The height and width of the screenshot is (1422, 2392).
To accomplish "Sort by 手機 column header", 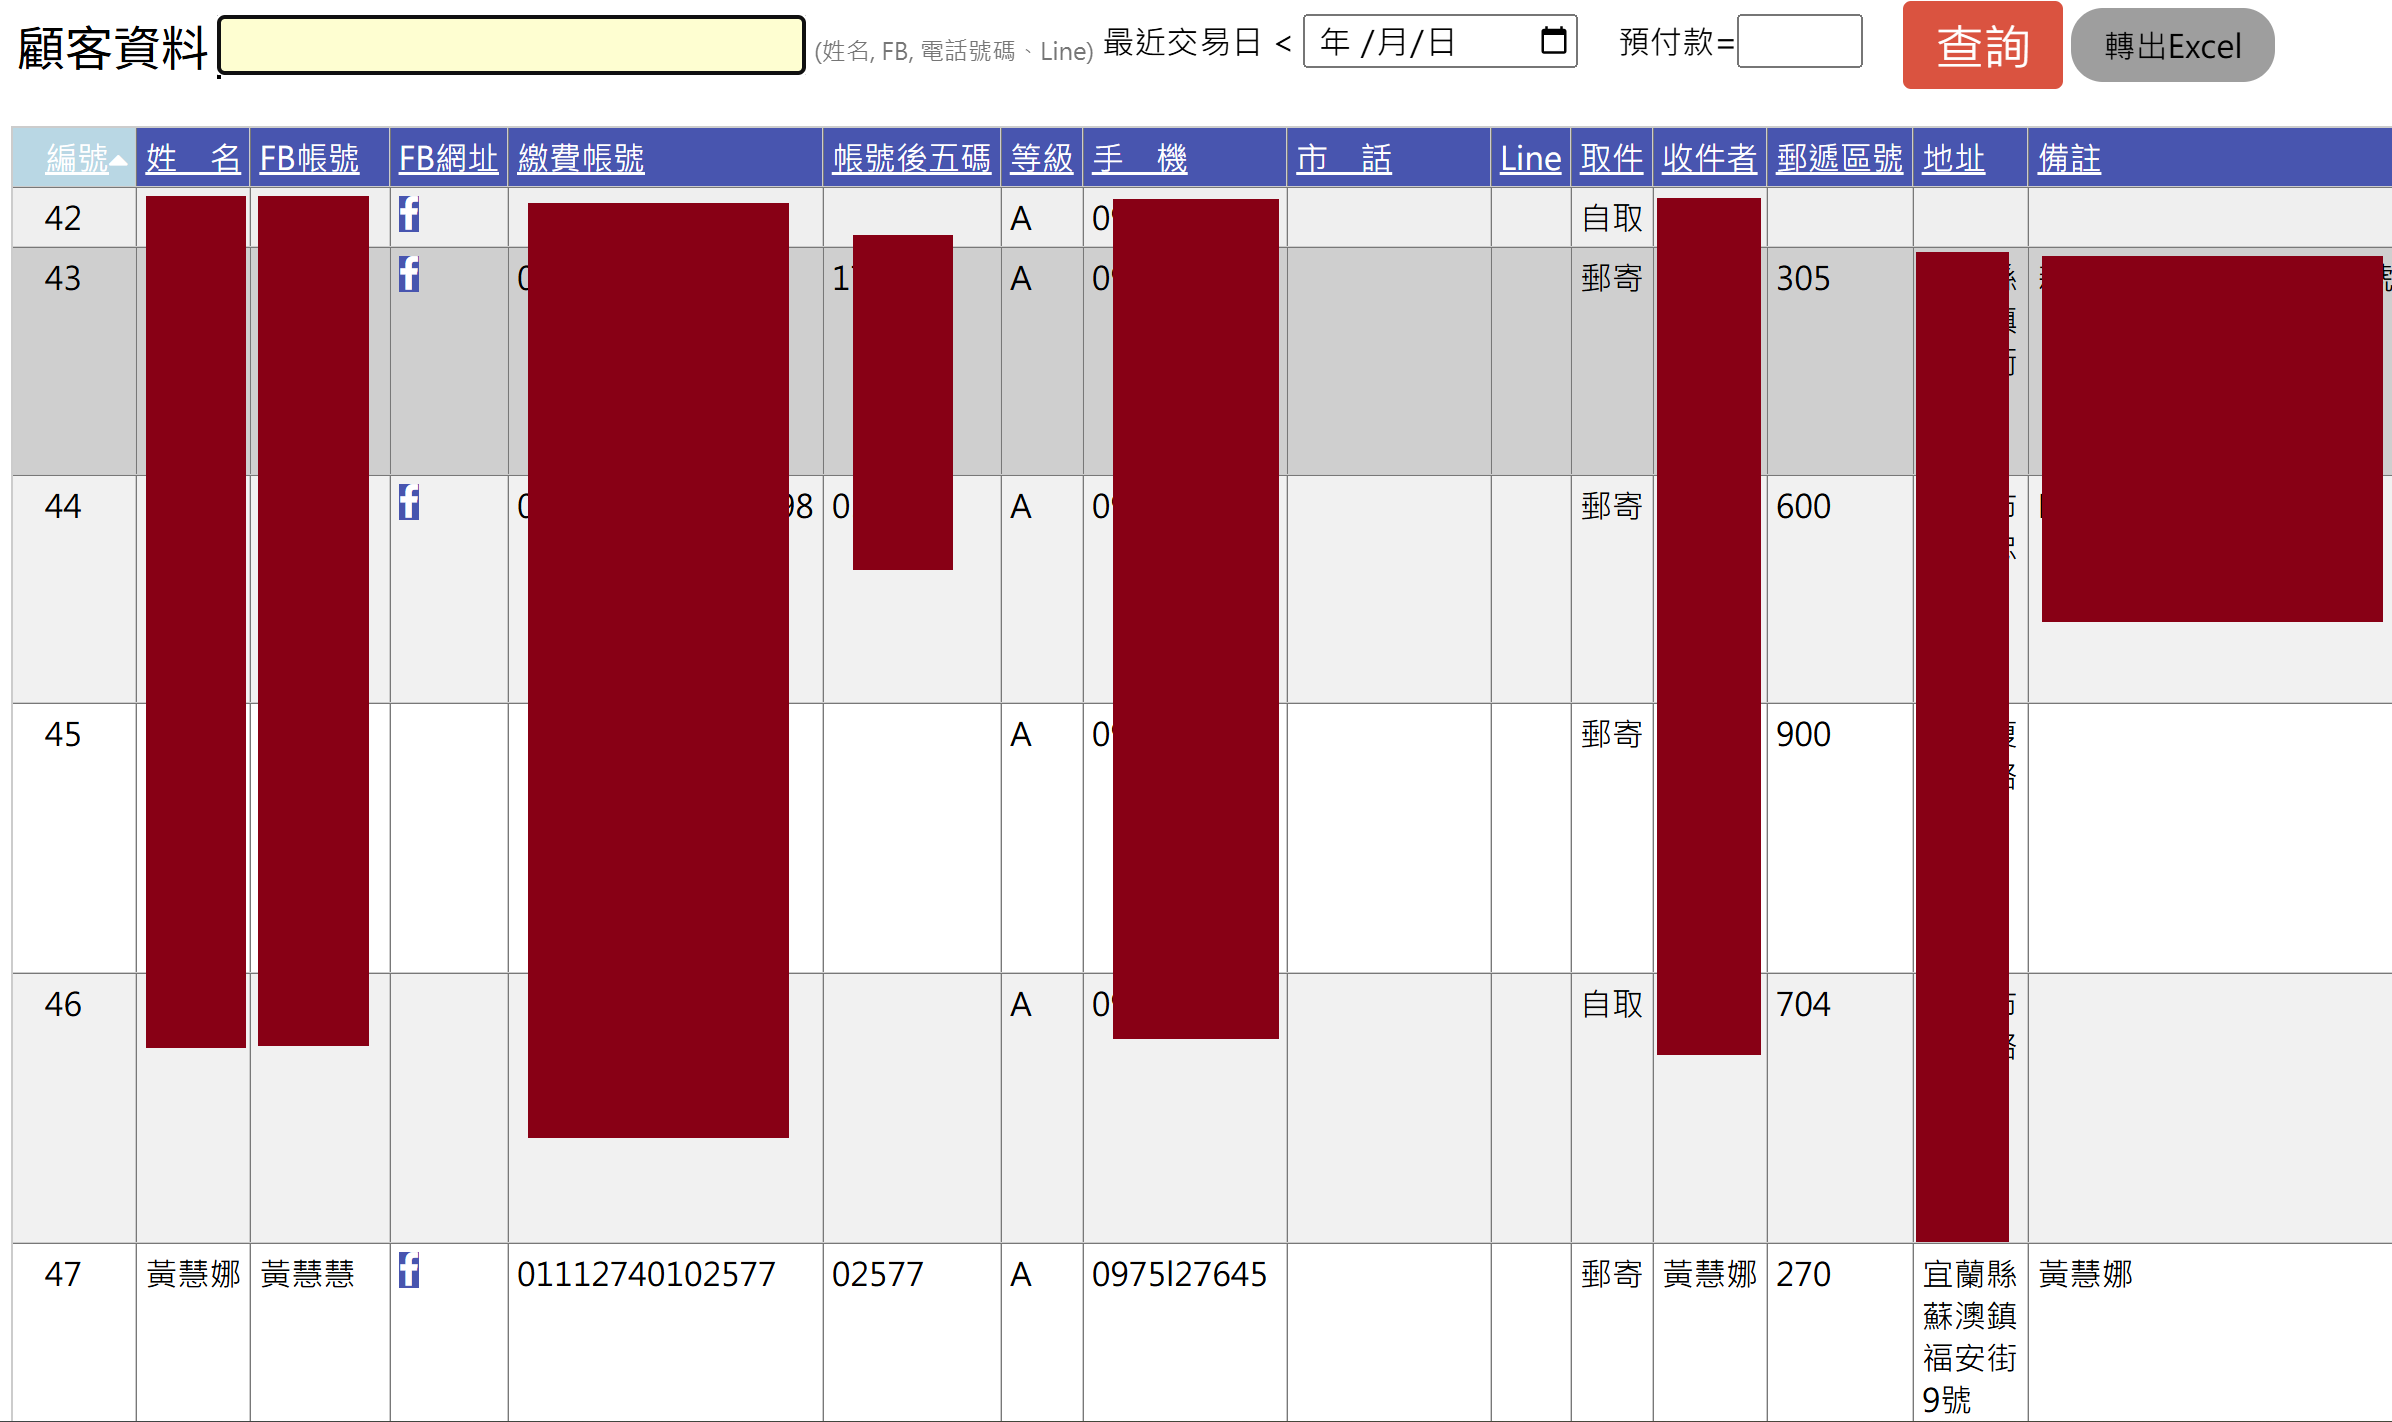I will pyautogui.click(x=1140, y=158).
